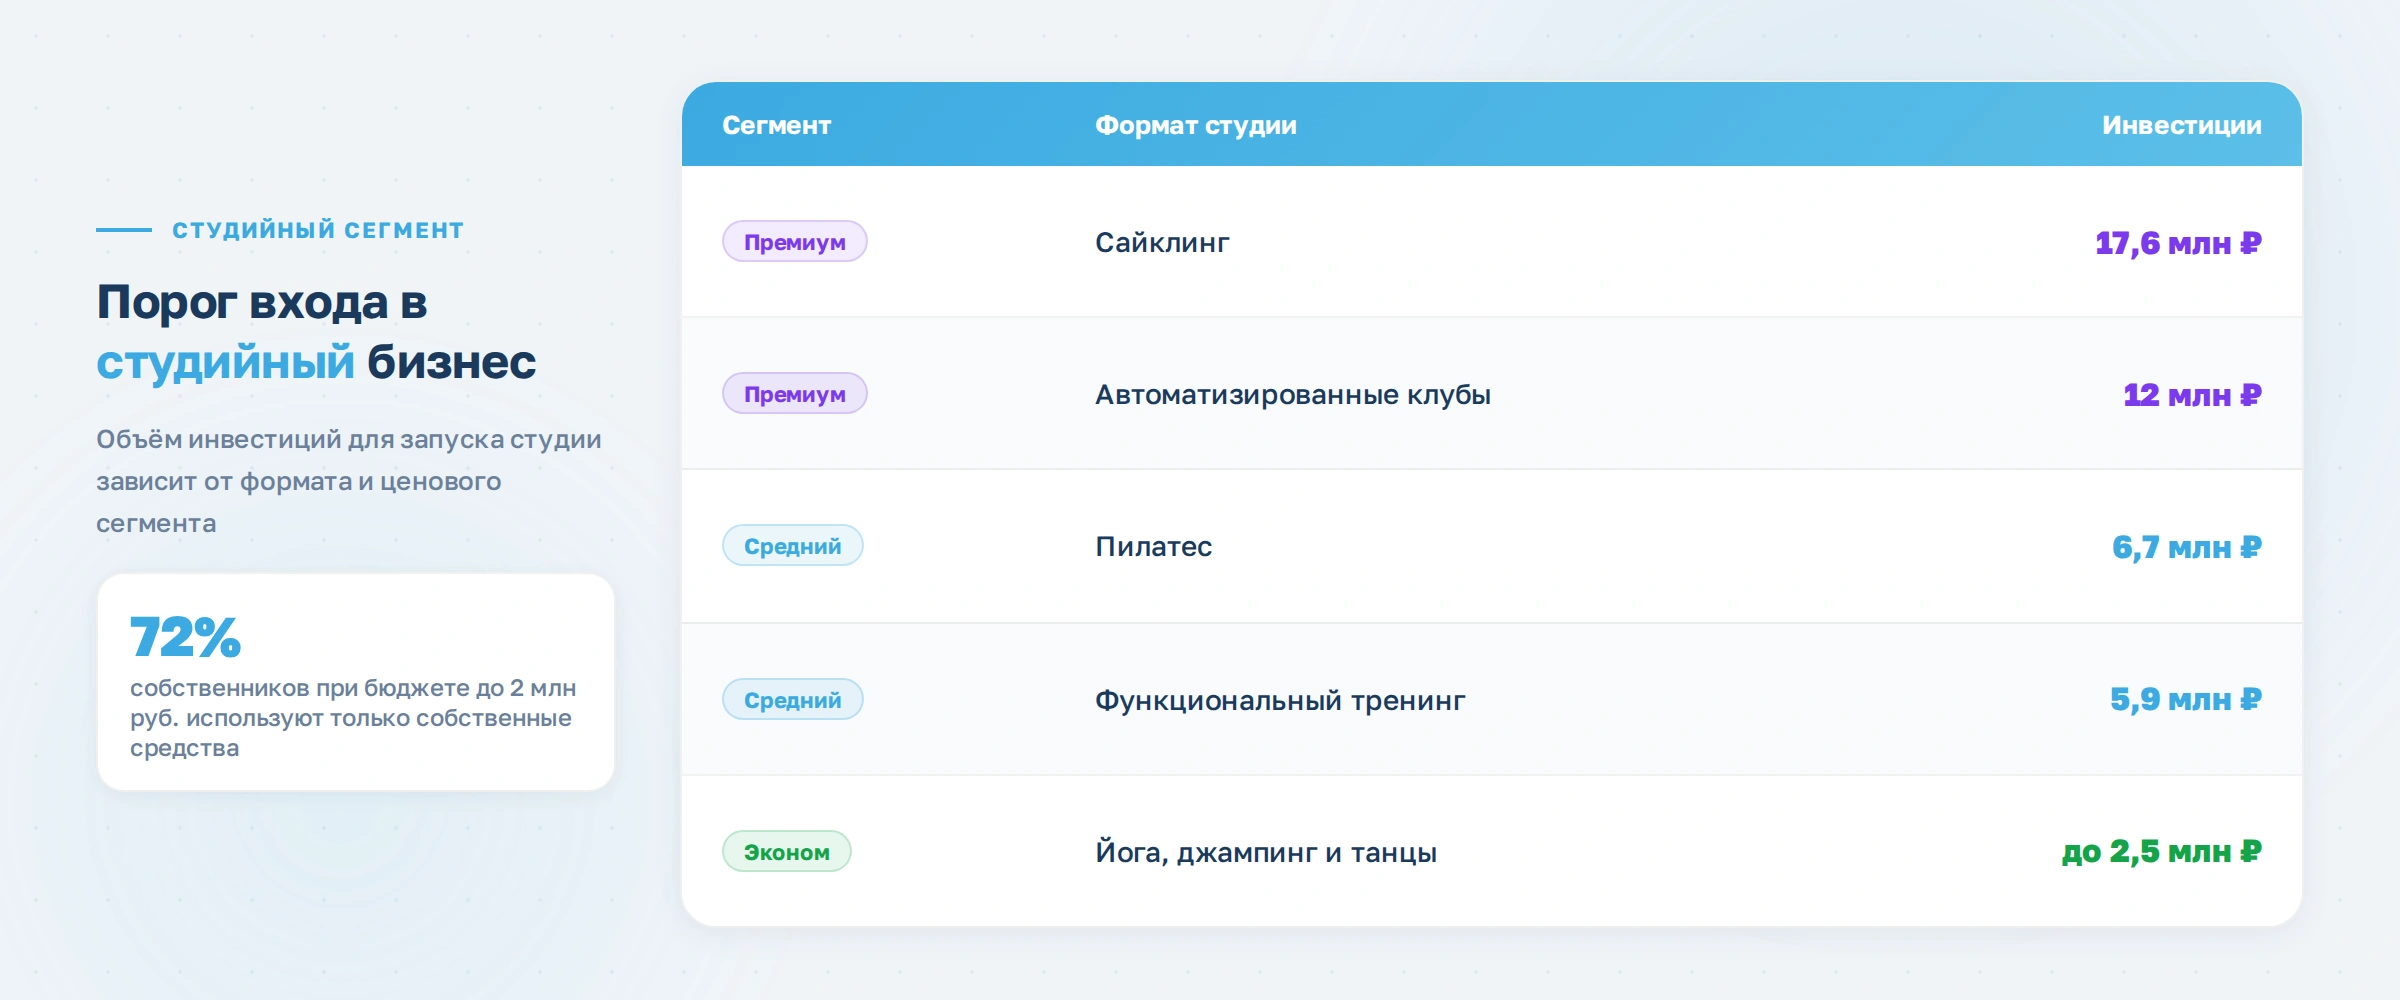The image size is (2400, 1000).
Task: Click the 72% statistic figure
Action: [x=186, y=637]
